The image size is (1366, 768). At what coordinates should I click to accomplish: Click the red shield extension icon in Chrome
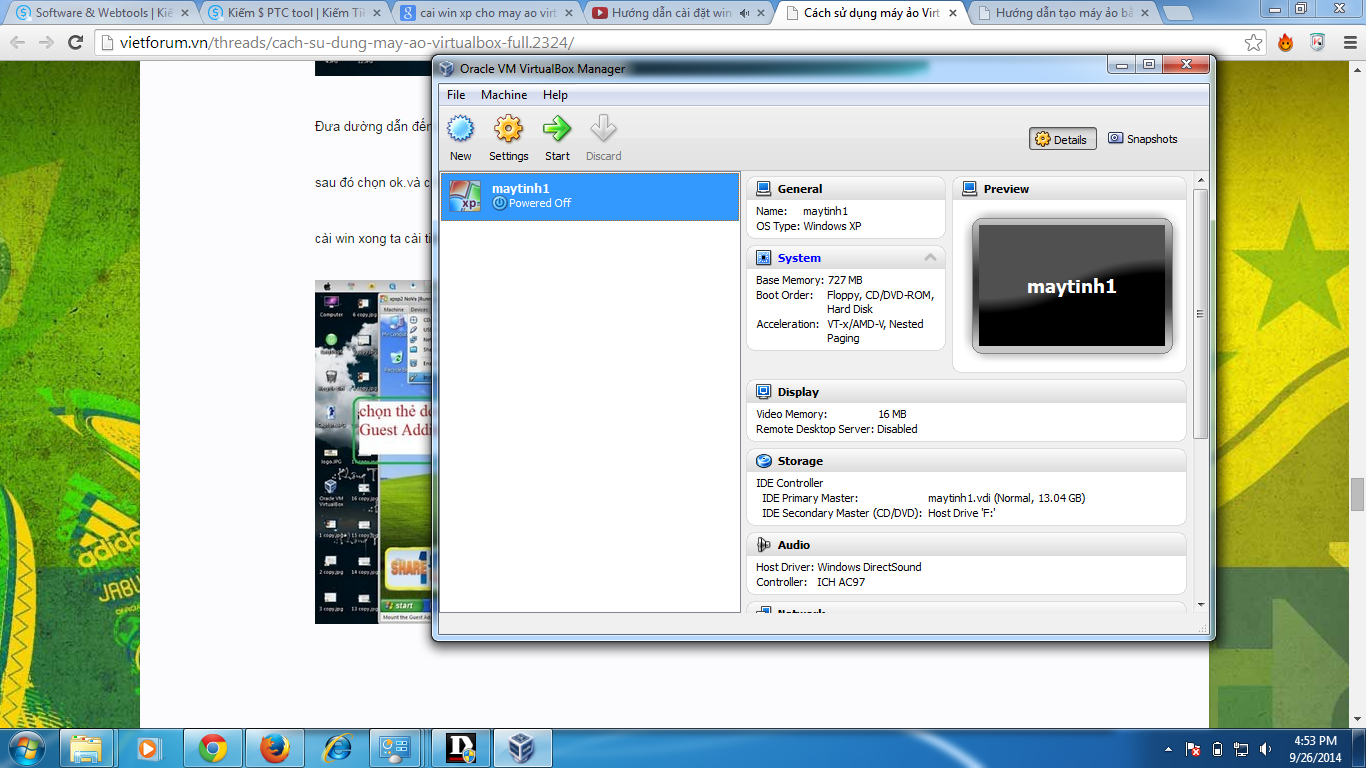click(x=1317, y=42)
